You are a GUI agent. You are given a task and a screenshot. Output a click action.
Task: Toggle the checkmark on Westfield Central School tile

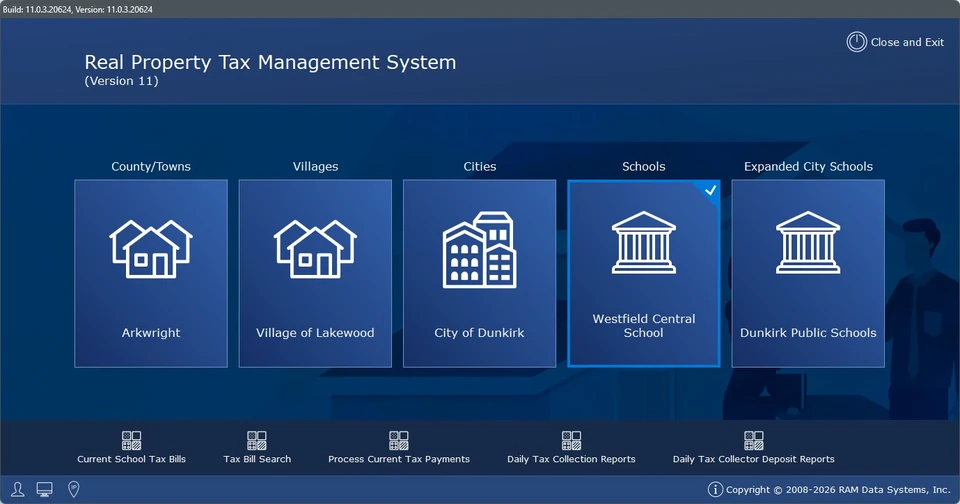click(x=710, y=190)
